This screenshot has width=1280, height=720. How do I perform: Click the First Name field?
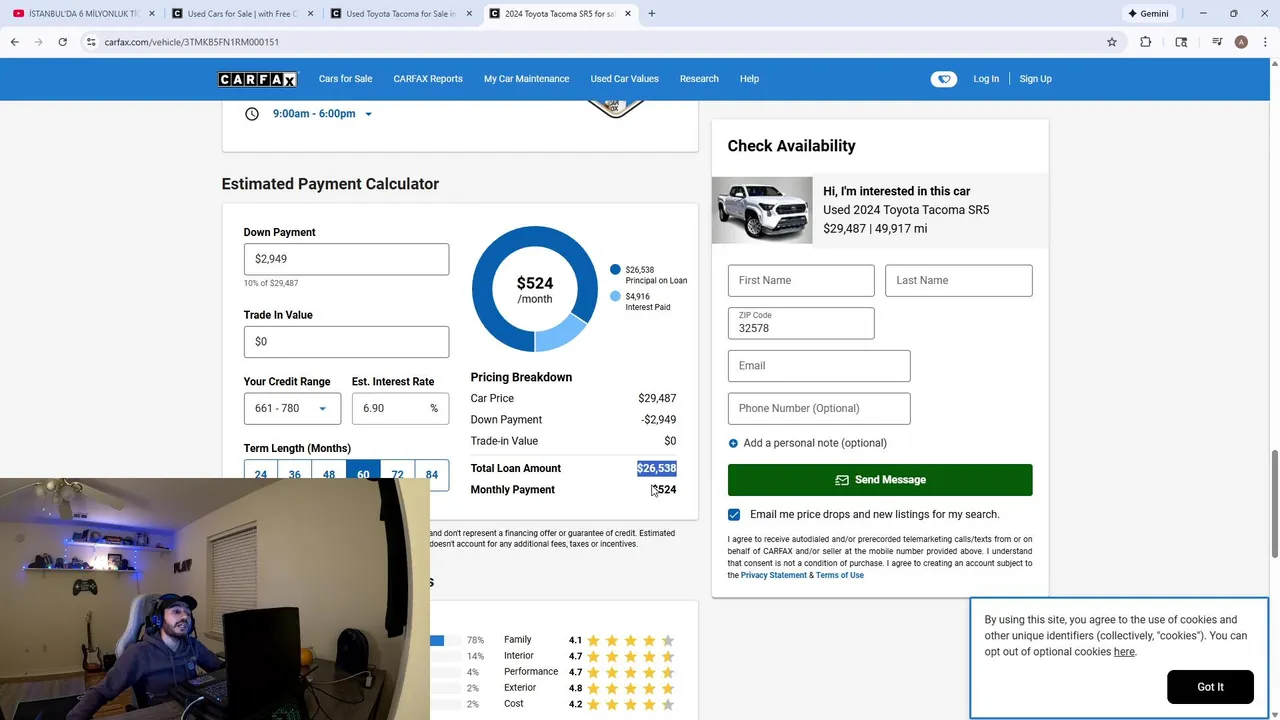pyautogui.click(x=801, y=280)
